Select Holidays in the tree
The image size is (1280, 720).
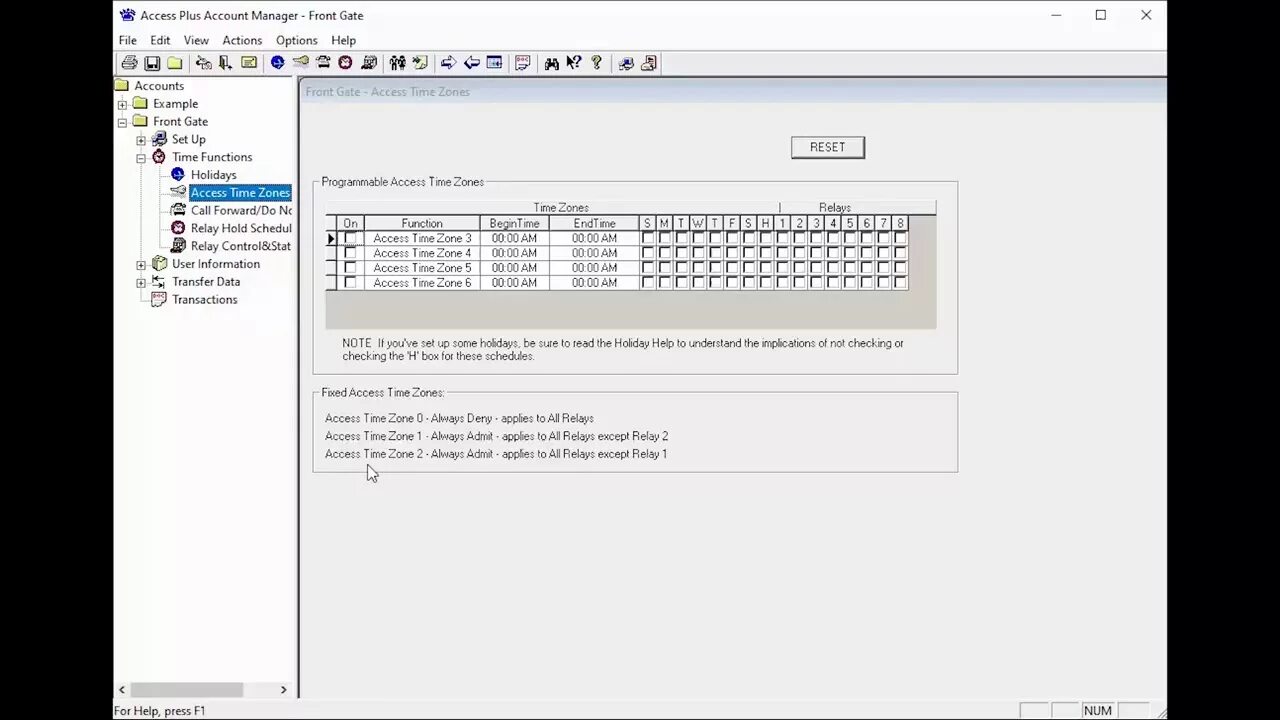[213, 175]
